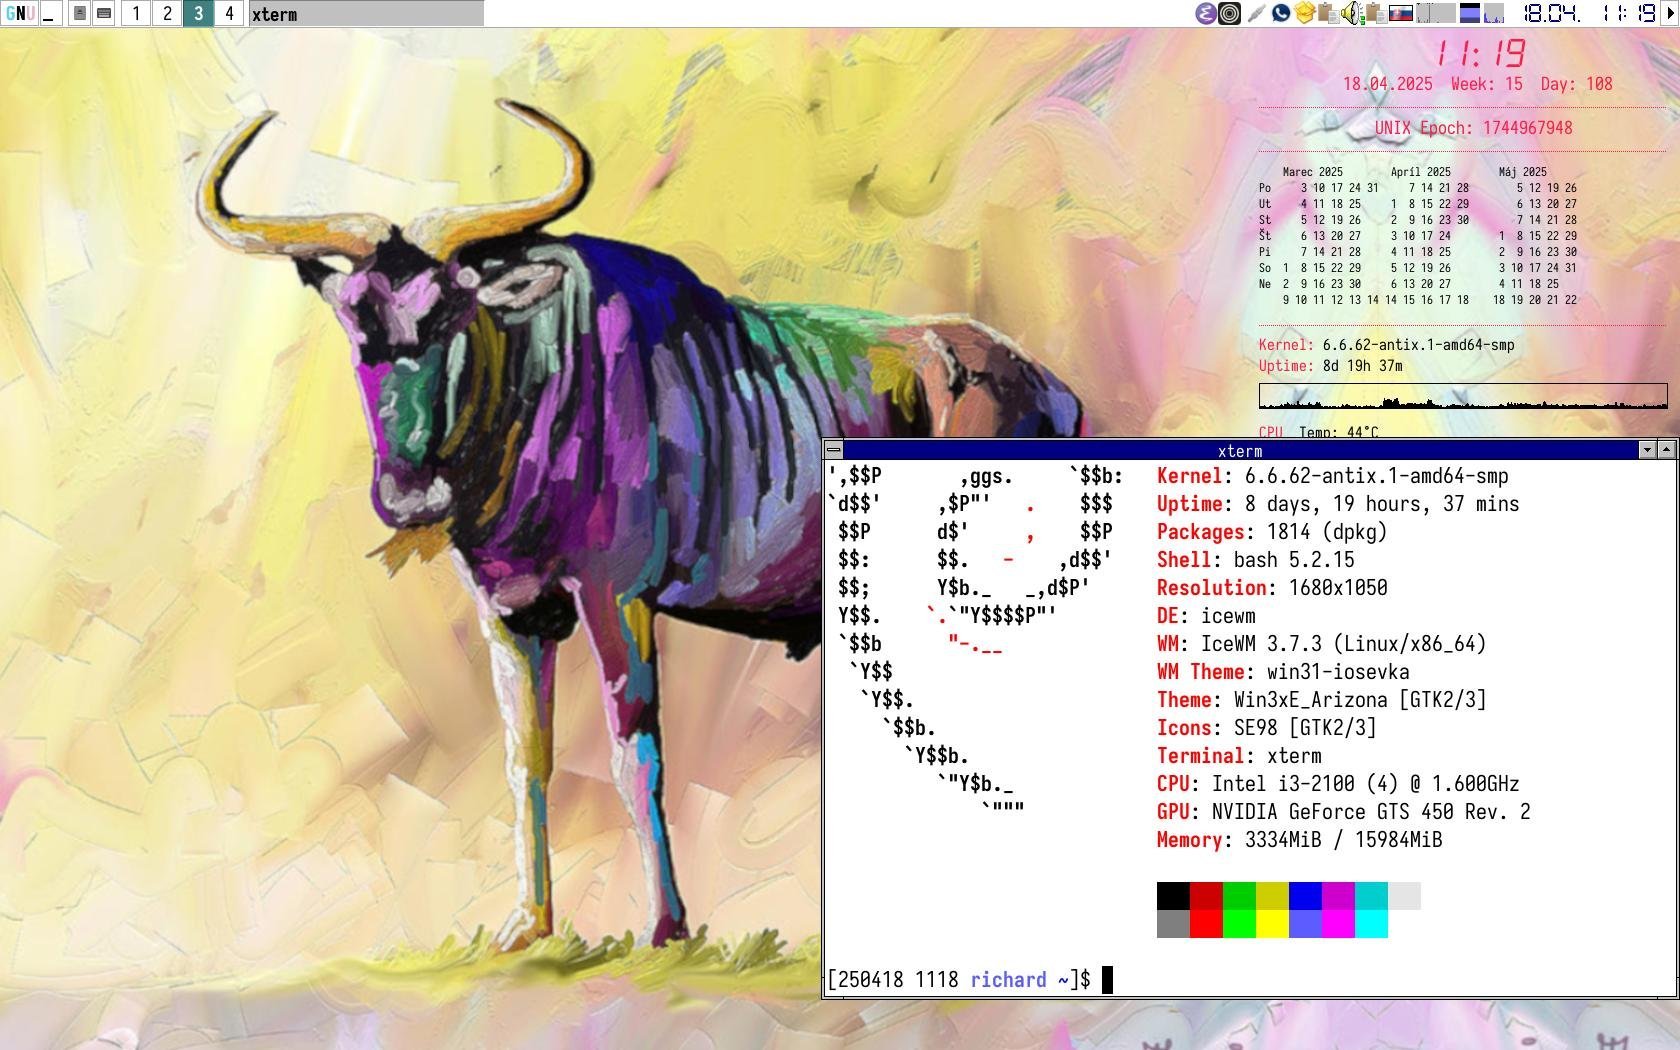Click the memory monitor applet in tray
The image size is (1680, 1050).
point(1470,13)
